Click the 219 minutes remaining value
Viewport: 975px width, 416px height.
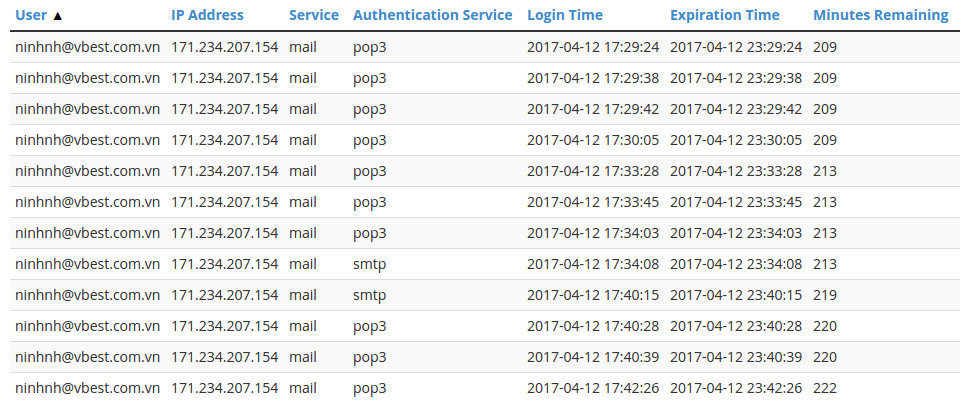pyautogui.click(x=825, y=295)
